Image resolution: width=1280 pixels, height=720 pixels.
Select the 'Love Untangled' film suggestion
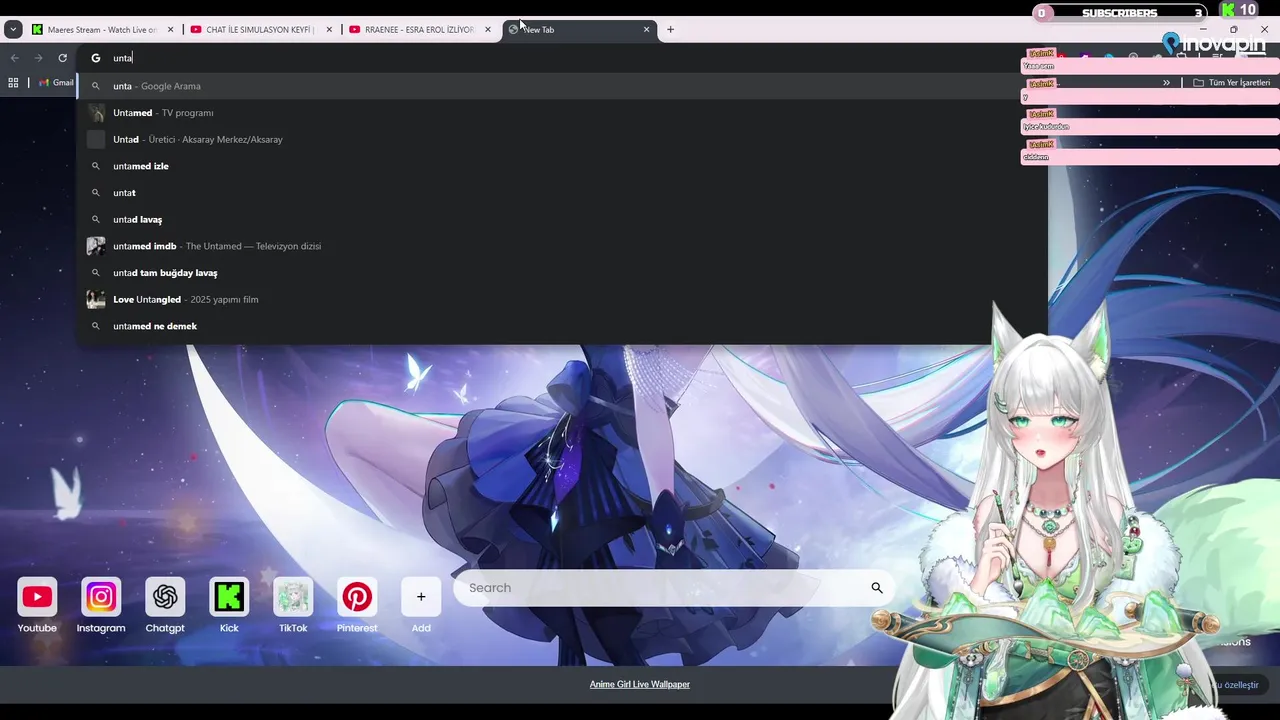point(562,299)
